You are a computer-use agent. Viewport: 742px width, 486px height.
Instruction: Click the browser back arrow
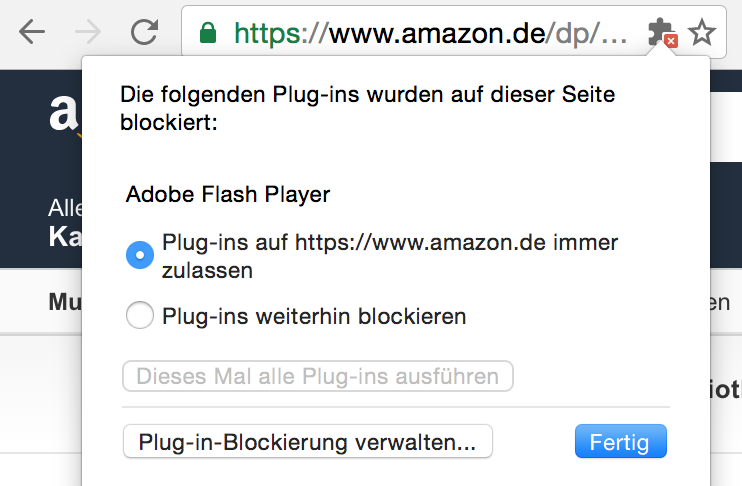click(x=32, y=33)
